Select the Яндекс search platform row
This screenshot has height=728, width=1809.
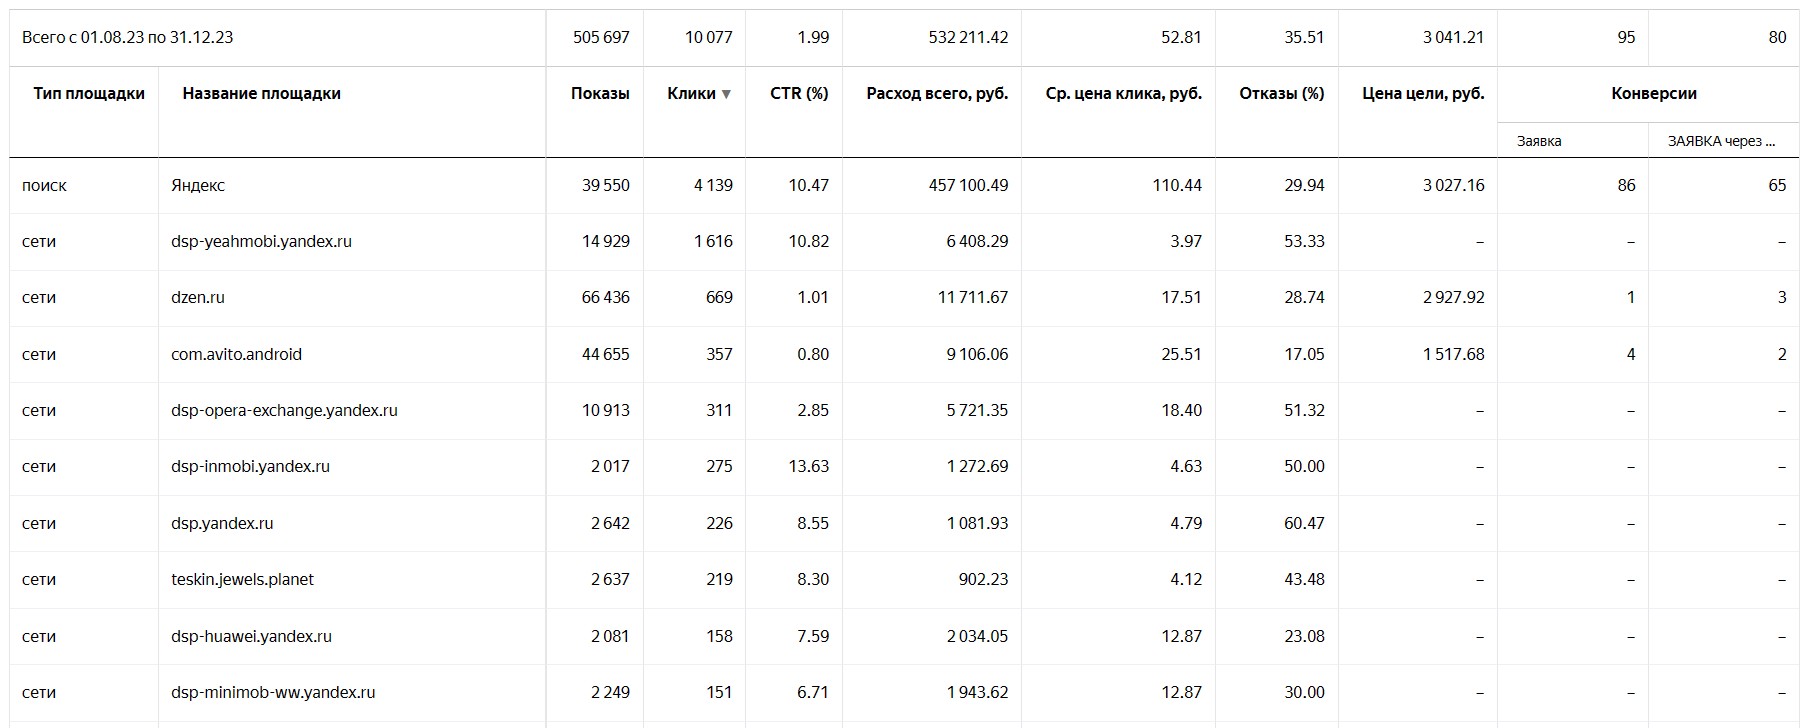click(904, 185)
